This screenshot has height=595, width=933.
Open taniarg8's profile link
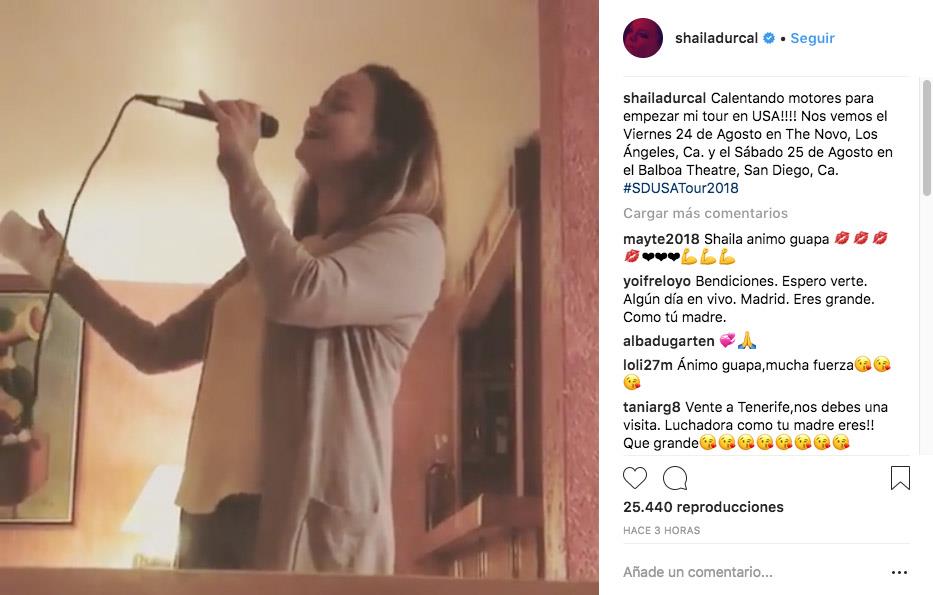pos(655,407)
